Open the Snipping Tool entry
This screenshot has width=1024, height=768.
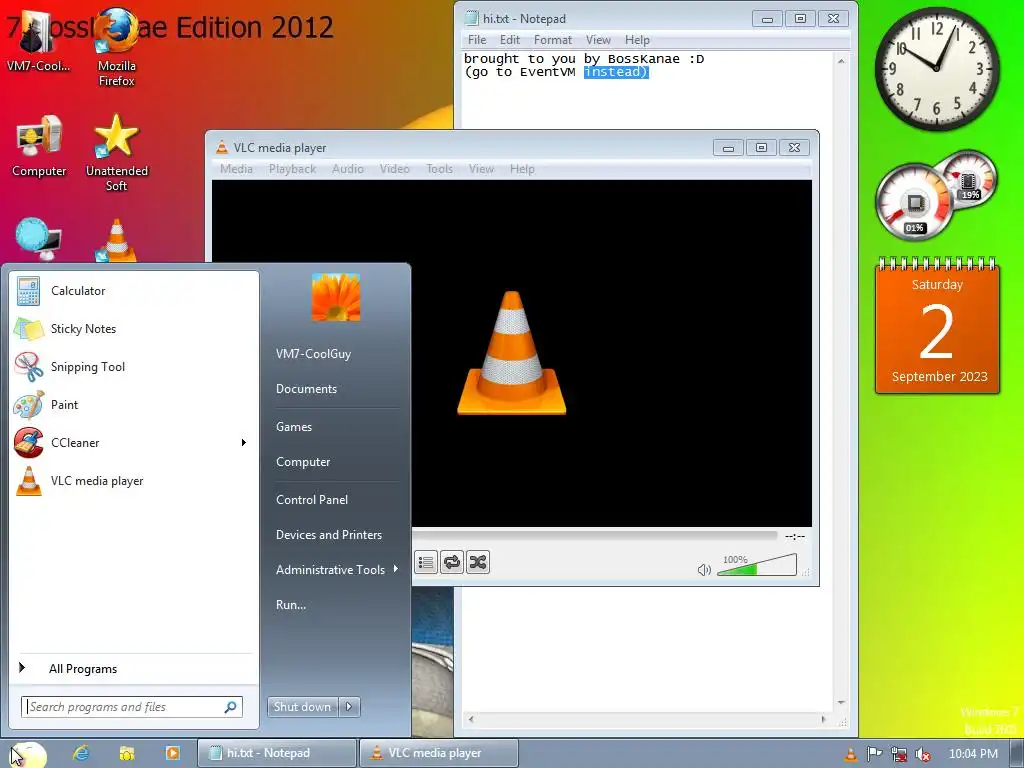click(134, 366)
